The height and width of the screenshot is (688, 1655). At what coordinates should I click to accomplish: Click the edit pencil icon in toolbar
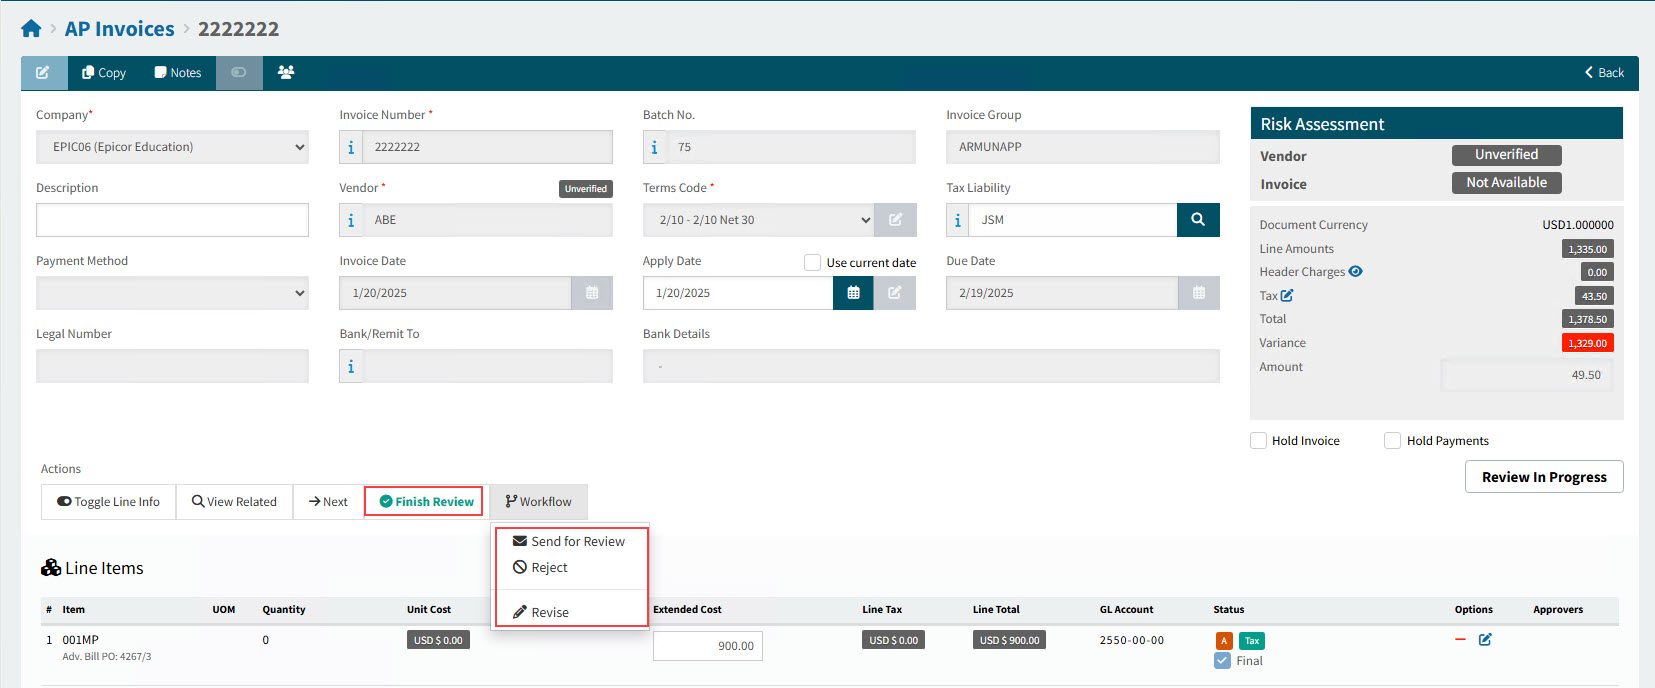coord(43,72)
